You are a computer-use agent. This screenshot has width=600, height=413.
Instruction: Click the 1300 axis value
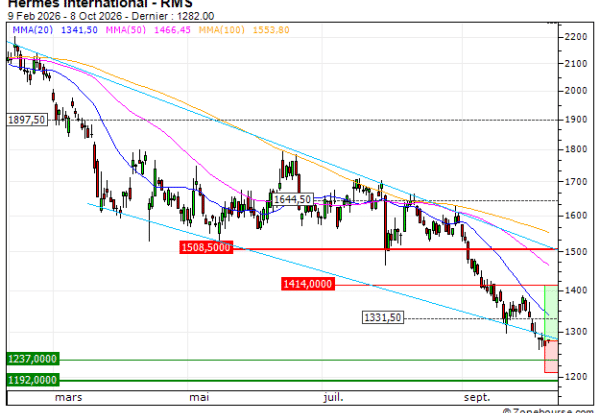(576, 331)
